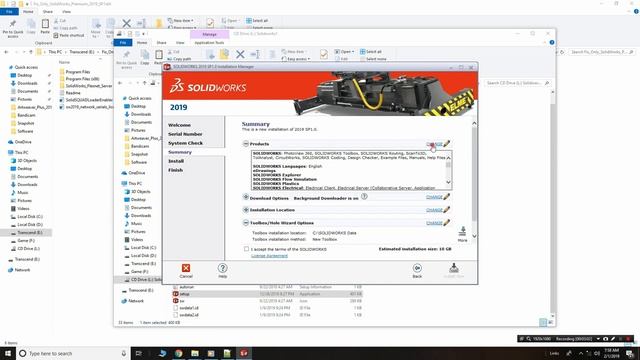Select the Summary step
The image size is (640, 360).
pos(180,152)
